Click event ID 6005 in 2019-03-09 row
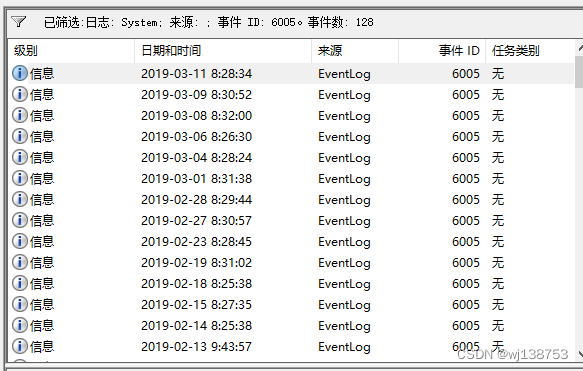 [466, 94]
